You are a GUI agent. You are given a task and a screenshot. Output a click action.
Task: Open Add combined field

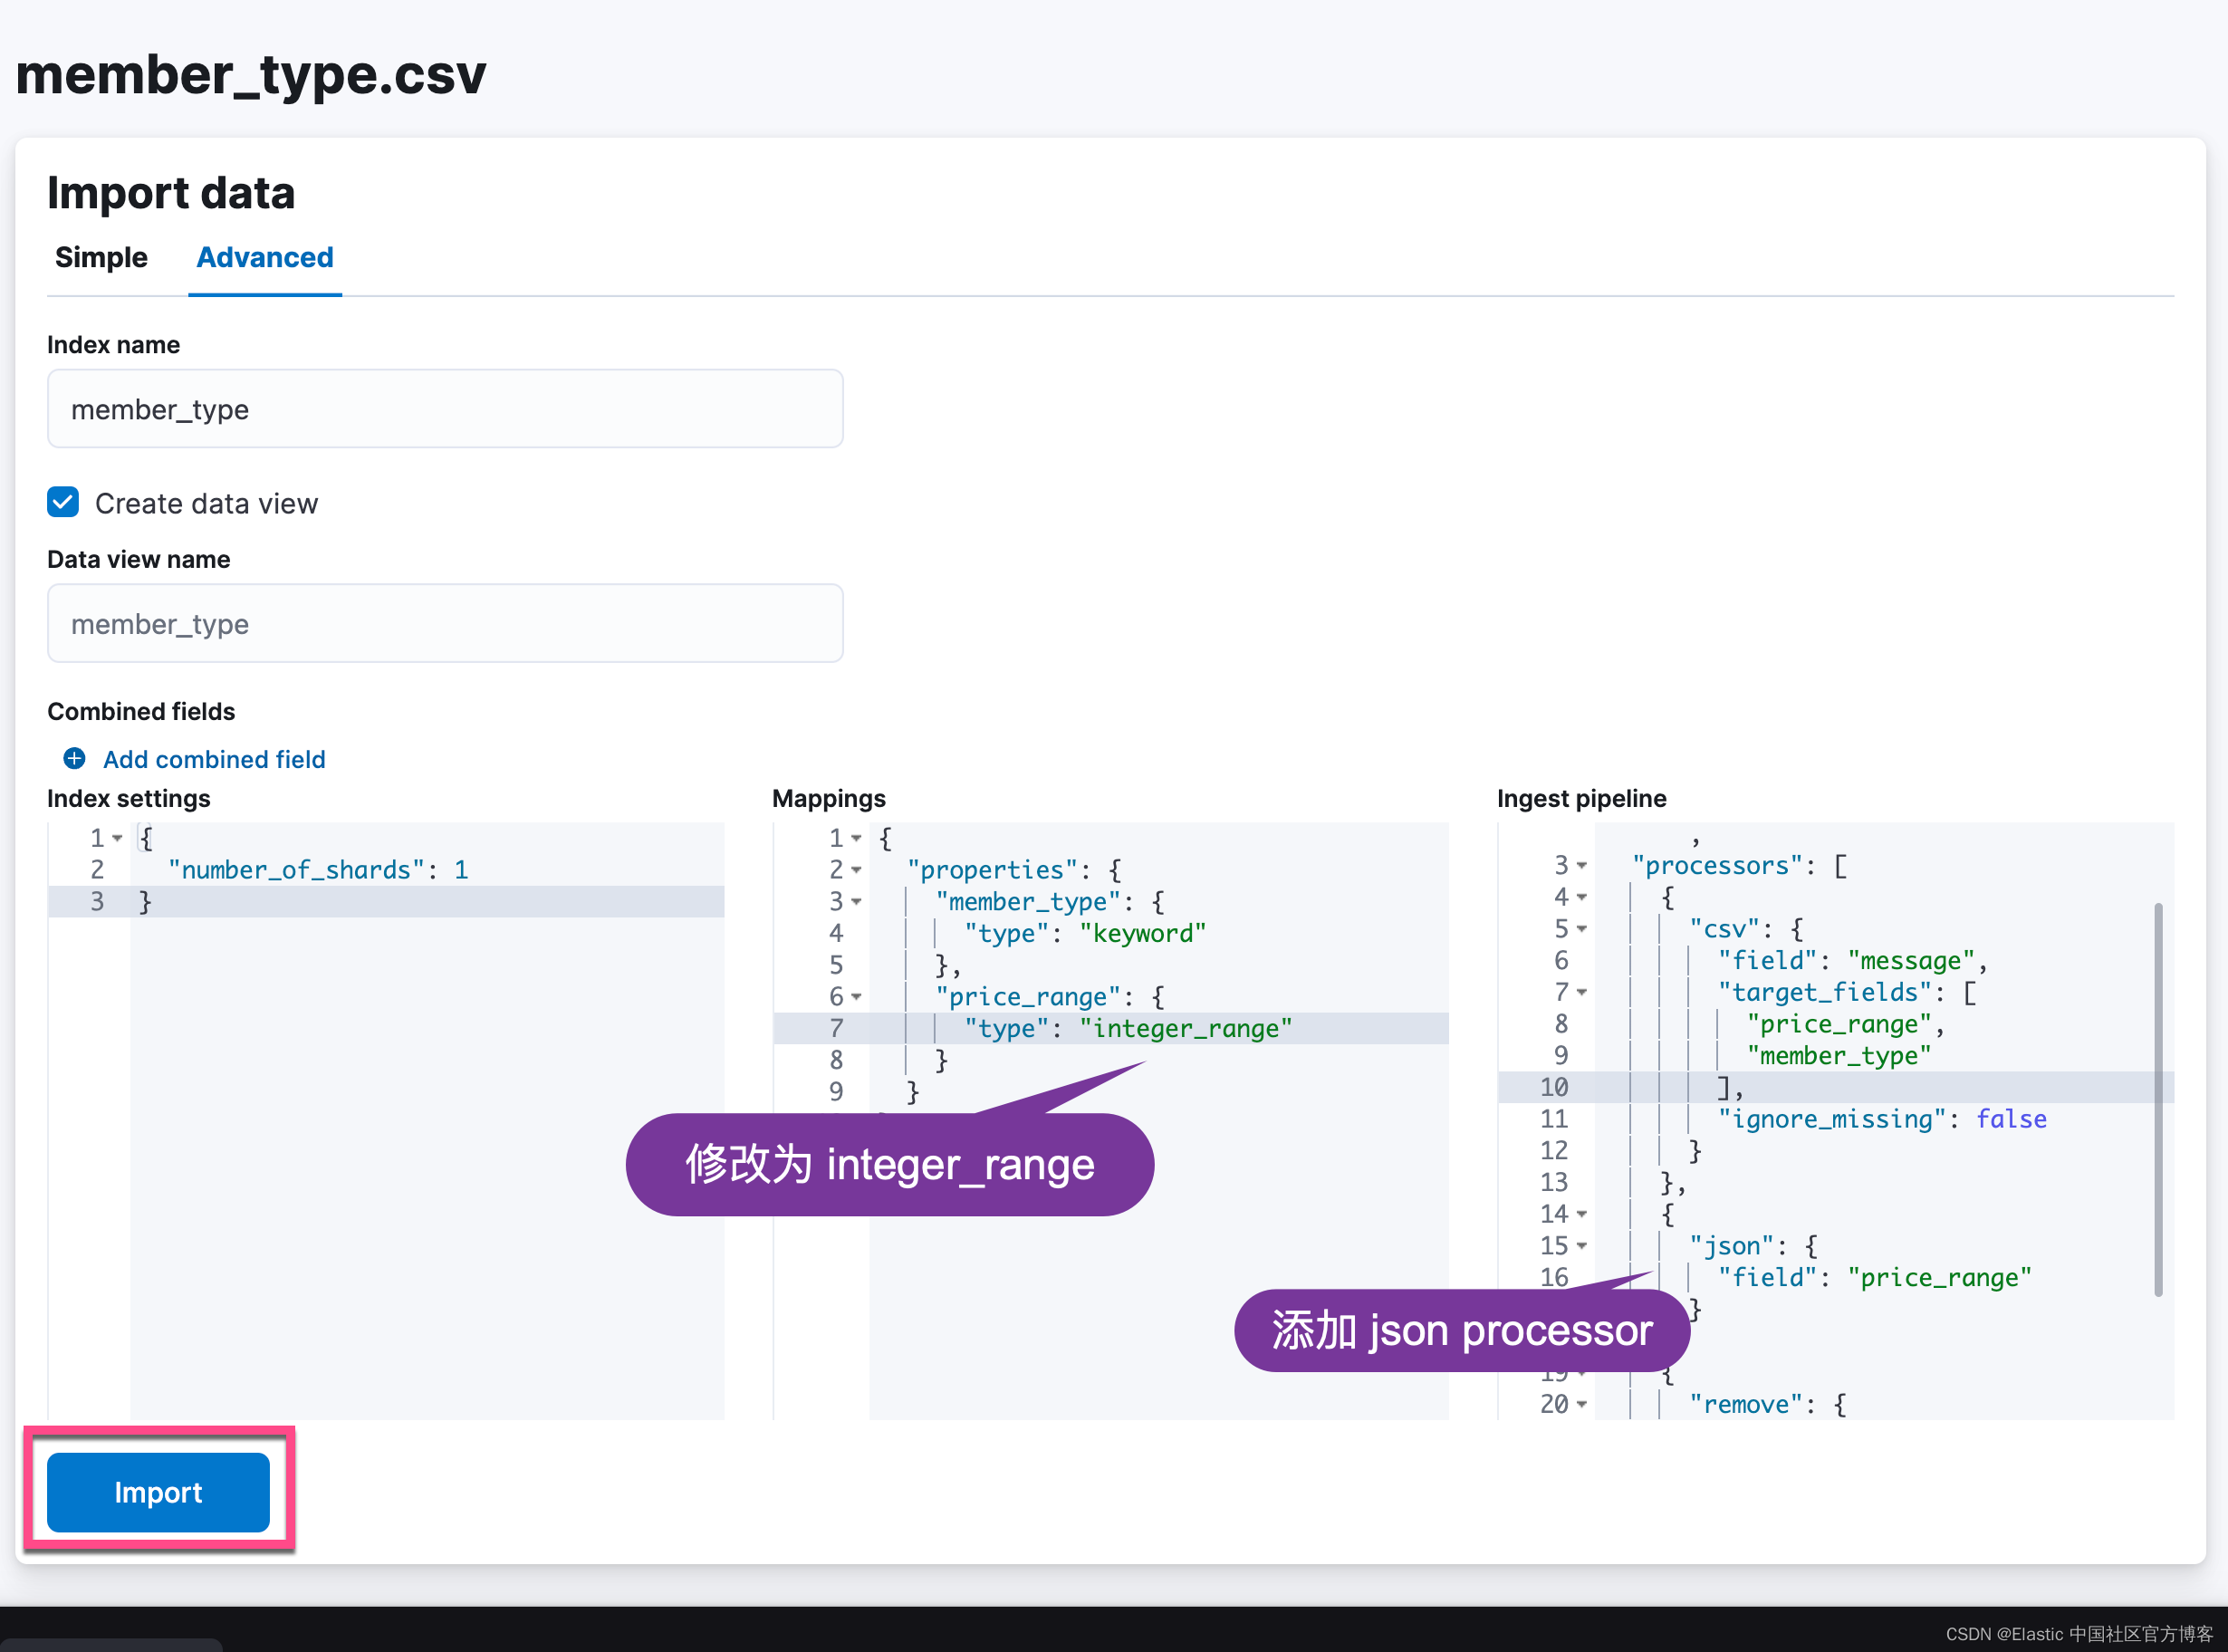click(x=213, y=759)
